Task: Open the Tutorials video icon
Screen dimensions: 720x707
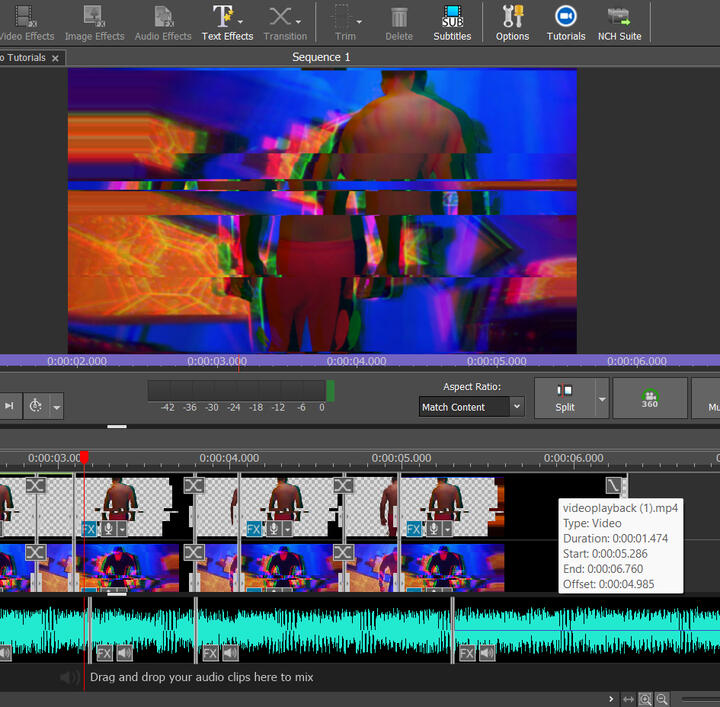Action: pos(566,22)
